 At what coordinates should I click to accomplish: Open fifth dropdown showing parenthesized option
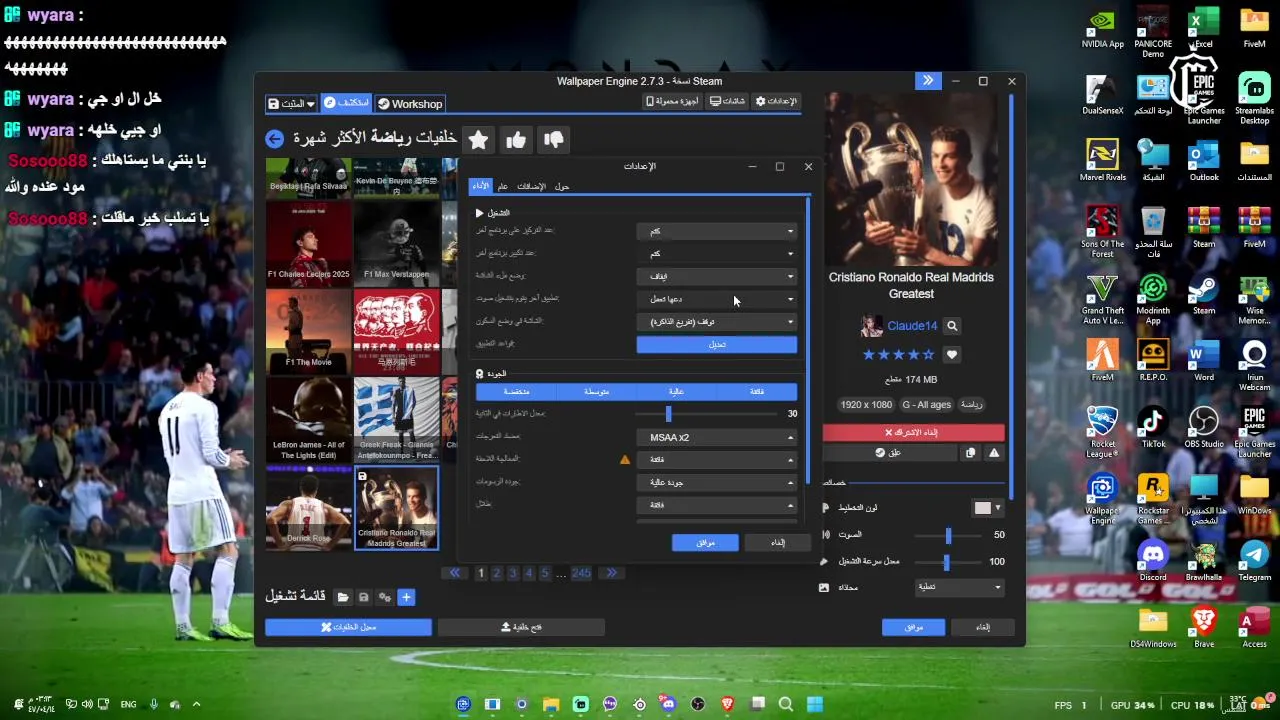tap(717, 322)
